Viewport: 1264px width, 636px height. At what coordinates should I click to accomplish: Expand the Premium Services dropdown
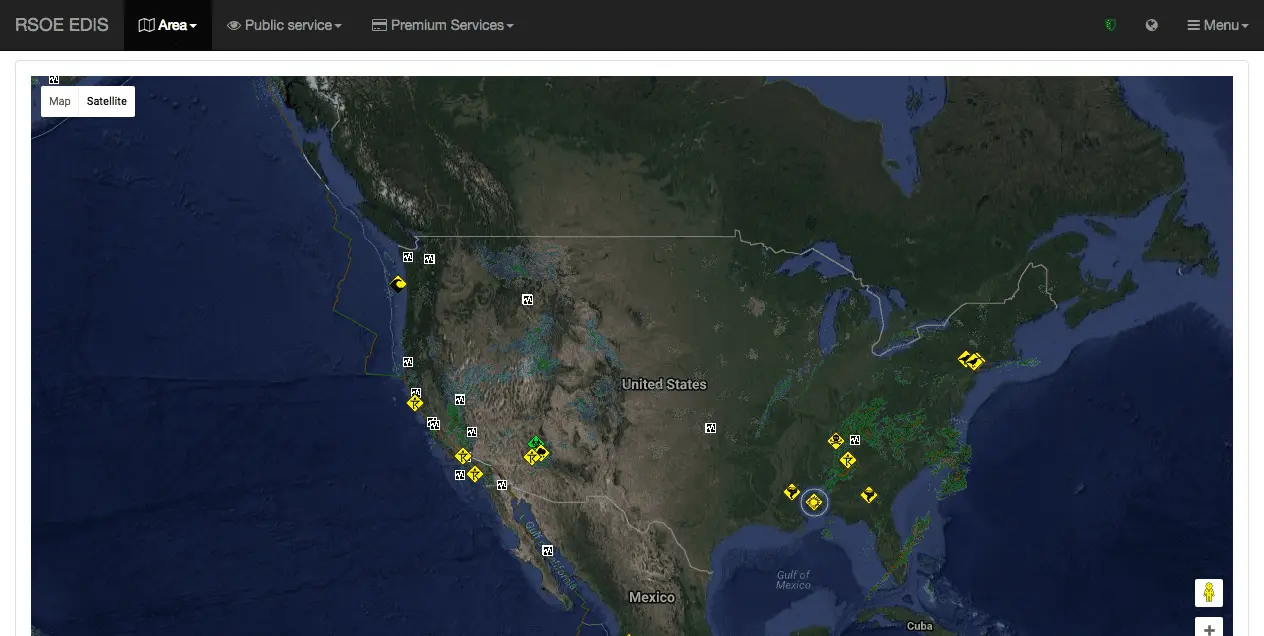443,25
